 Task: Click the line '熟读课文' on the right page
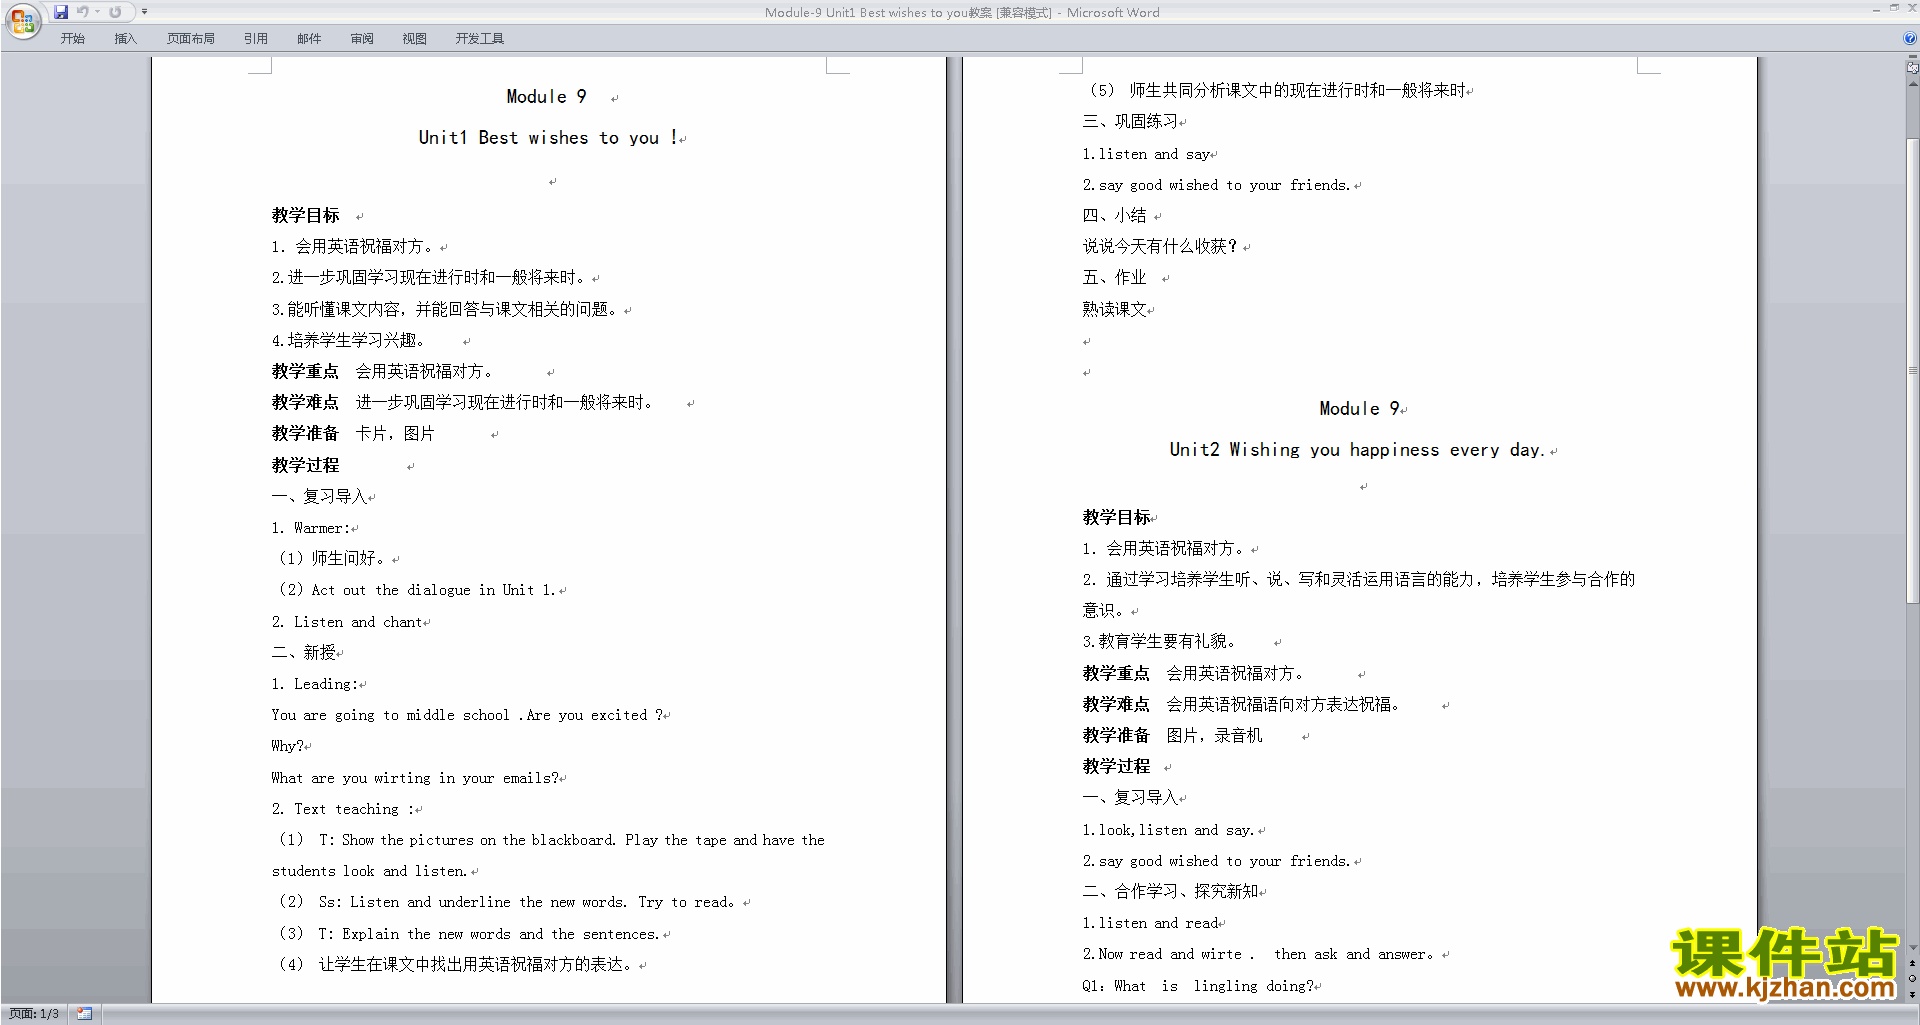click(x=1115, y=309)
